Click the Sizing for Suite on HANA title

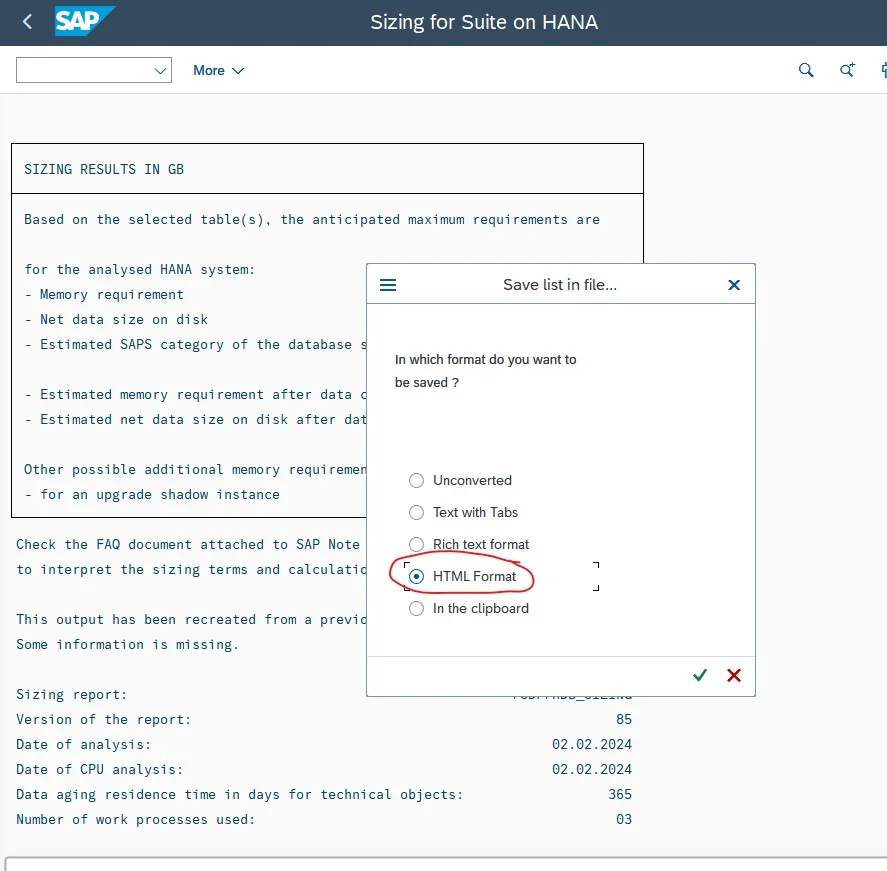[x=484, y=22]
